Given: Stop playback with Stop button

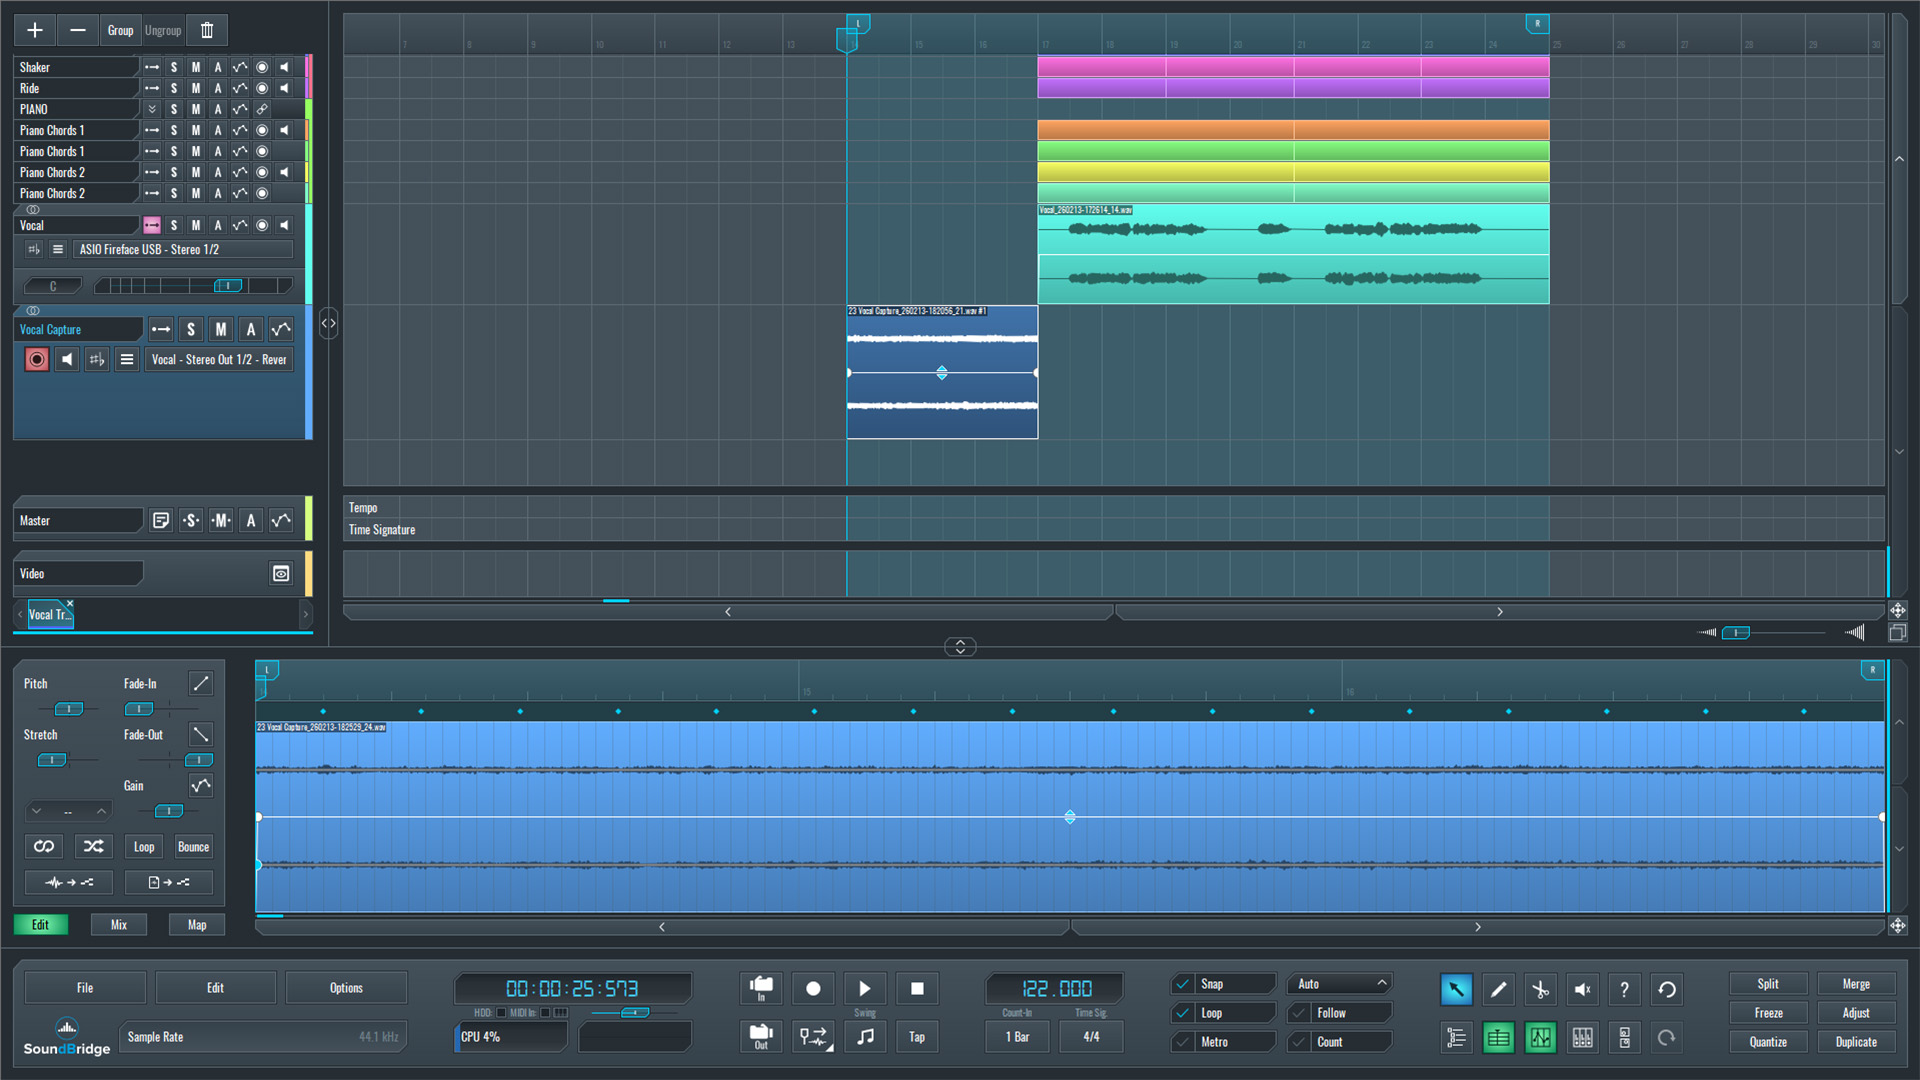Looking at the screenshot, I should (x=917, y=988).
